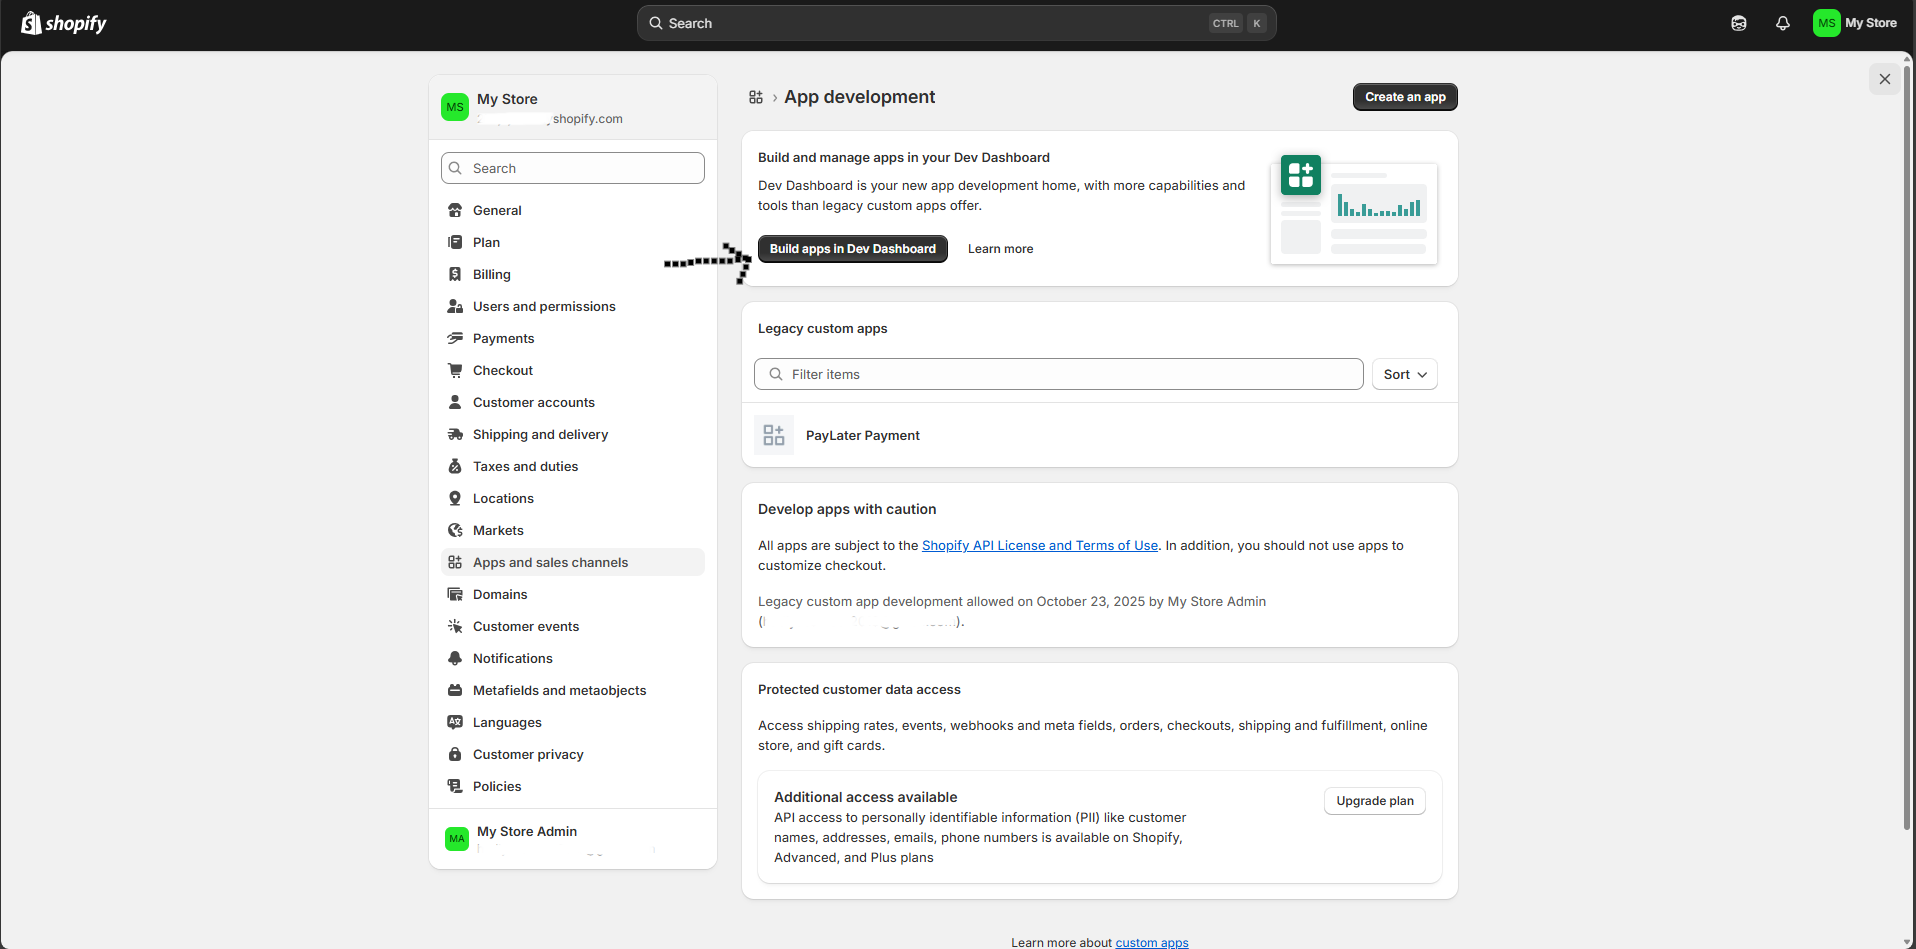
Task: Click the Locations pin icon
Action: pyautogui.click(x=455, y=498)
